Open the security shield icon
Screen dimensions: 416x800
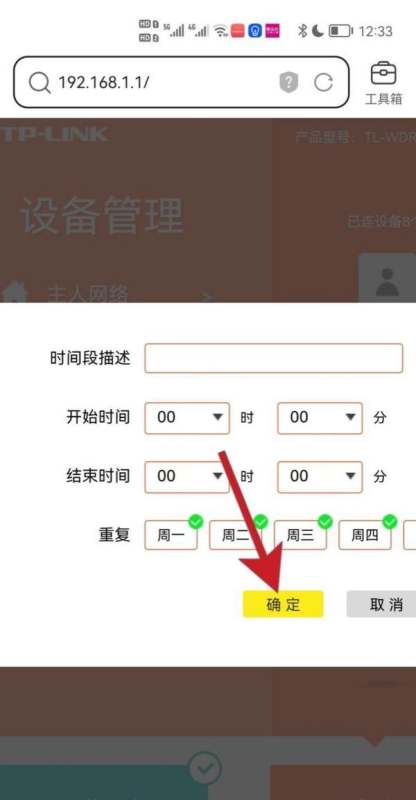[288, 82]
